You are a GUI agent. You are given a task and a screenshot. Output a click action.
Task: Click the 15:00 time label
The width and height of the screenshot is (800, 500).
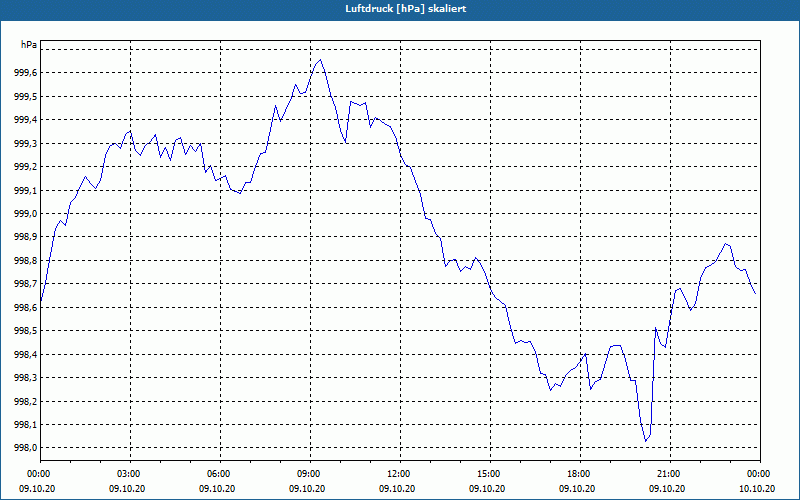pyautogui.click(x=490, y=474)
